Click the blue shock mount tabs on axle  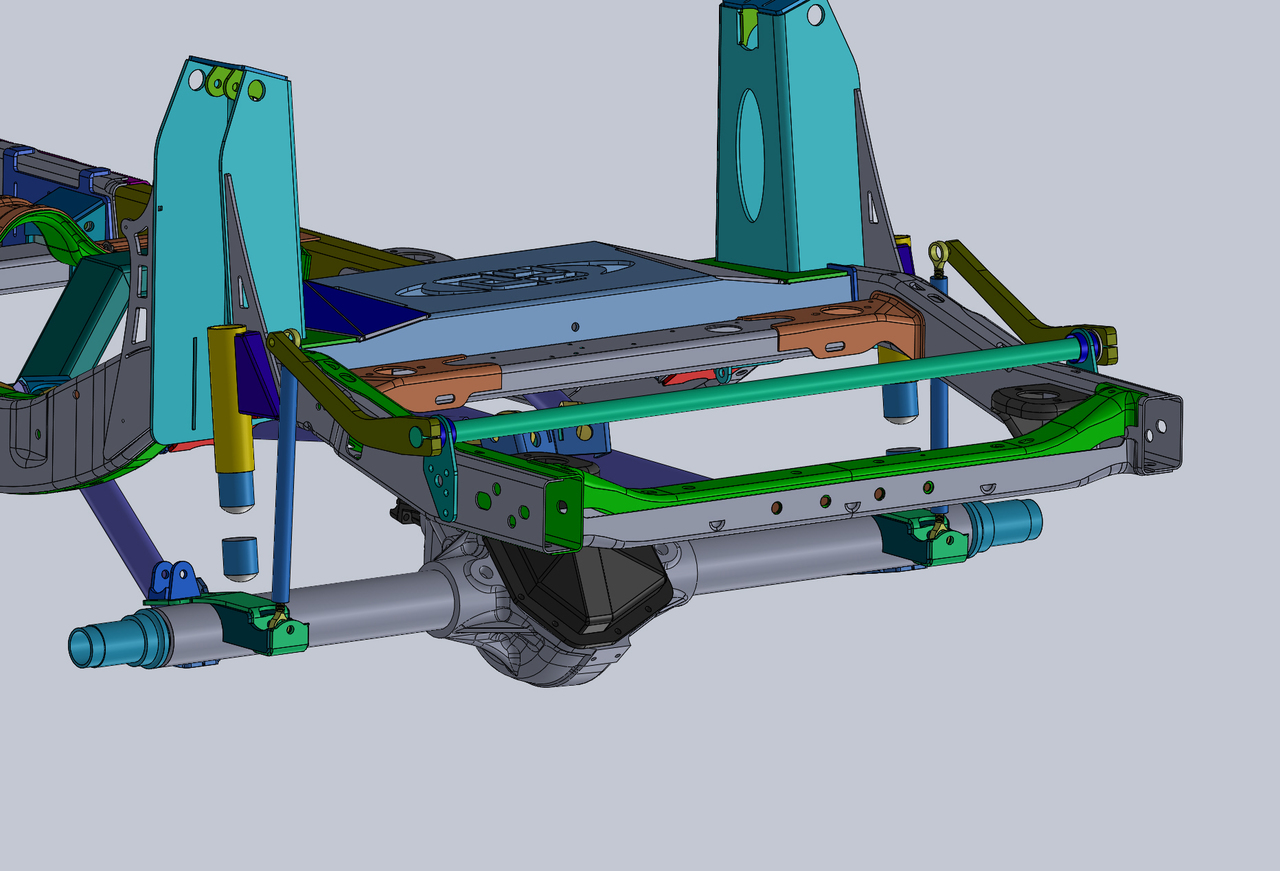(173, 580)
